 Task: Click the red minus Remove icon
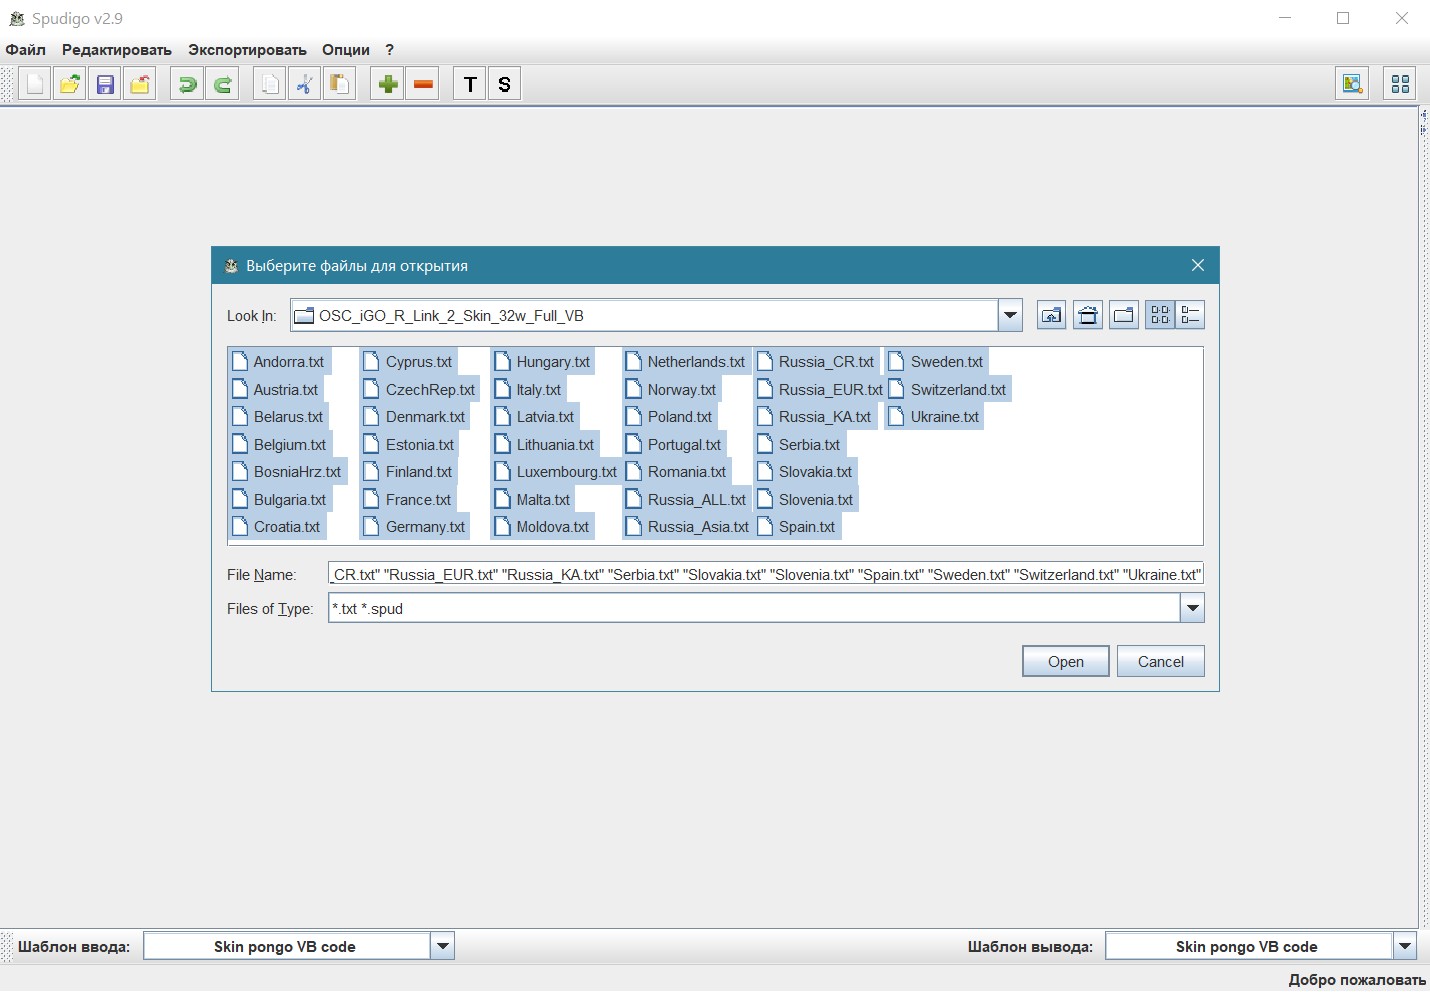[423, 84]
